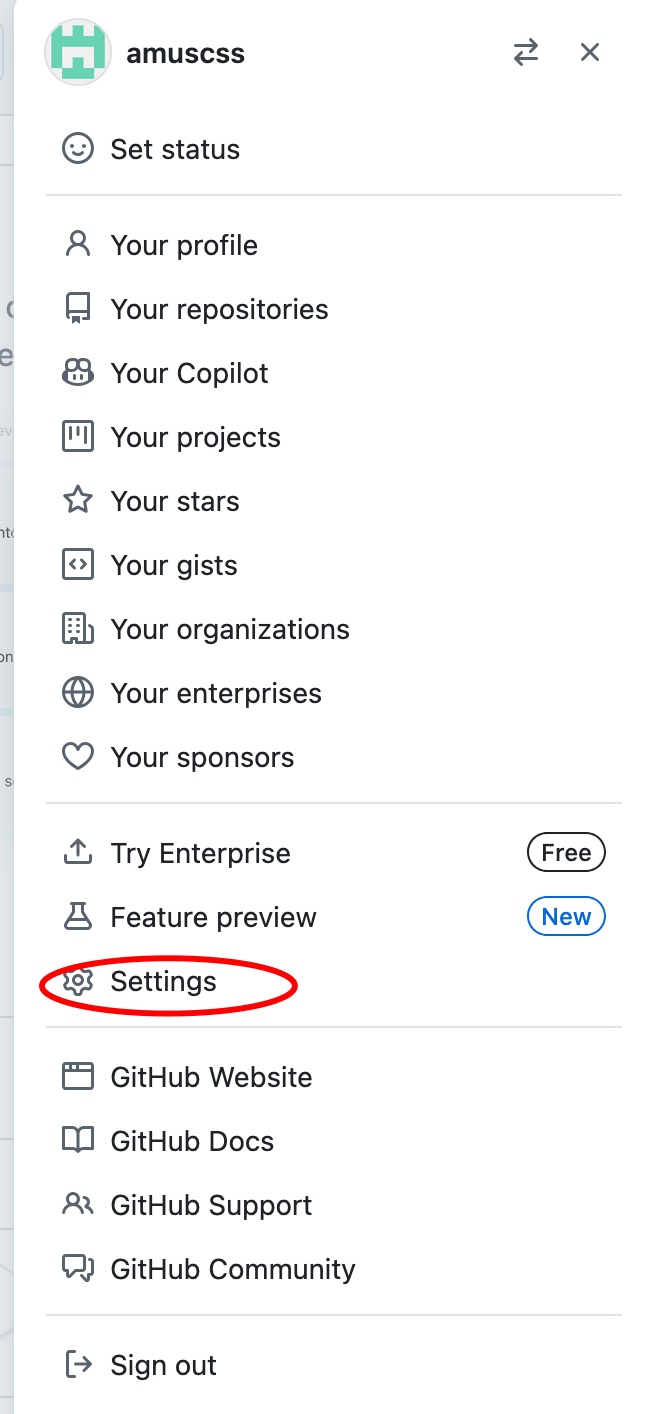
Task: Click the Set status smiley icon
Action: tap(77, 149)
